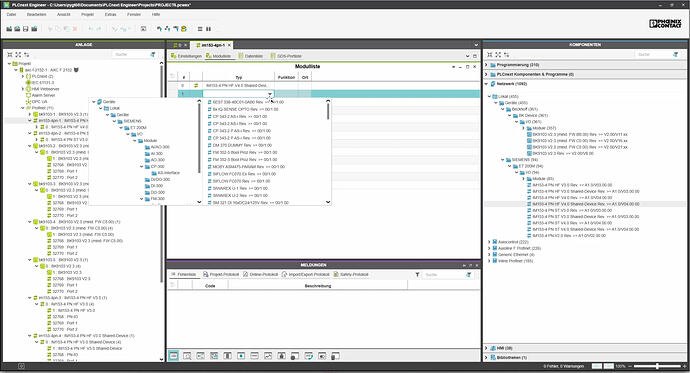The image size is (690, 373).
Task: Click Beschreibung column header in messages
Action: point(318,286)
